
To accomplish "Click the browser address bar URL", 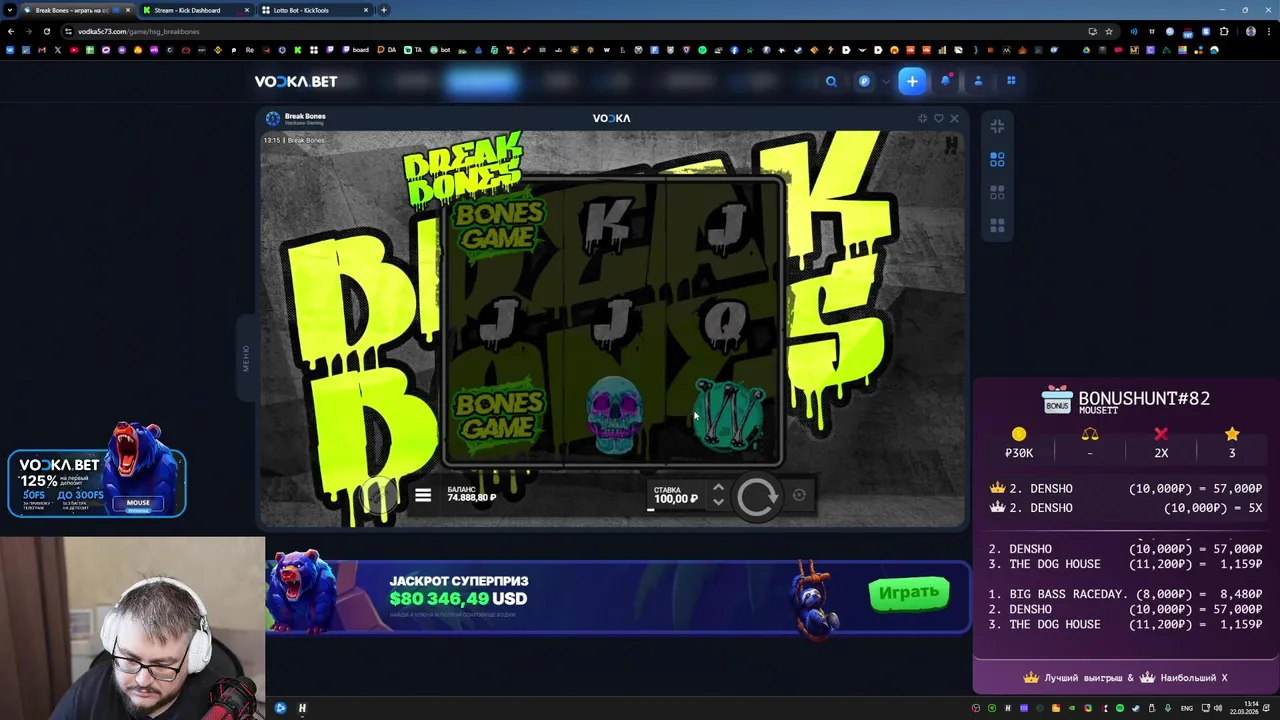I will (139, 31).
